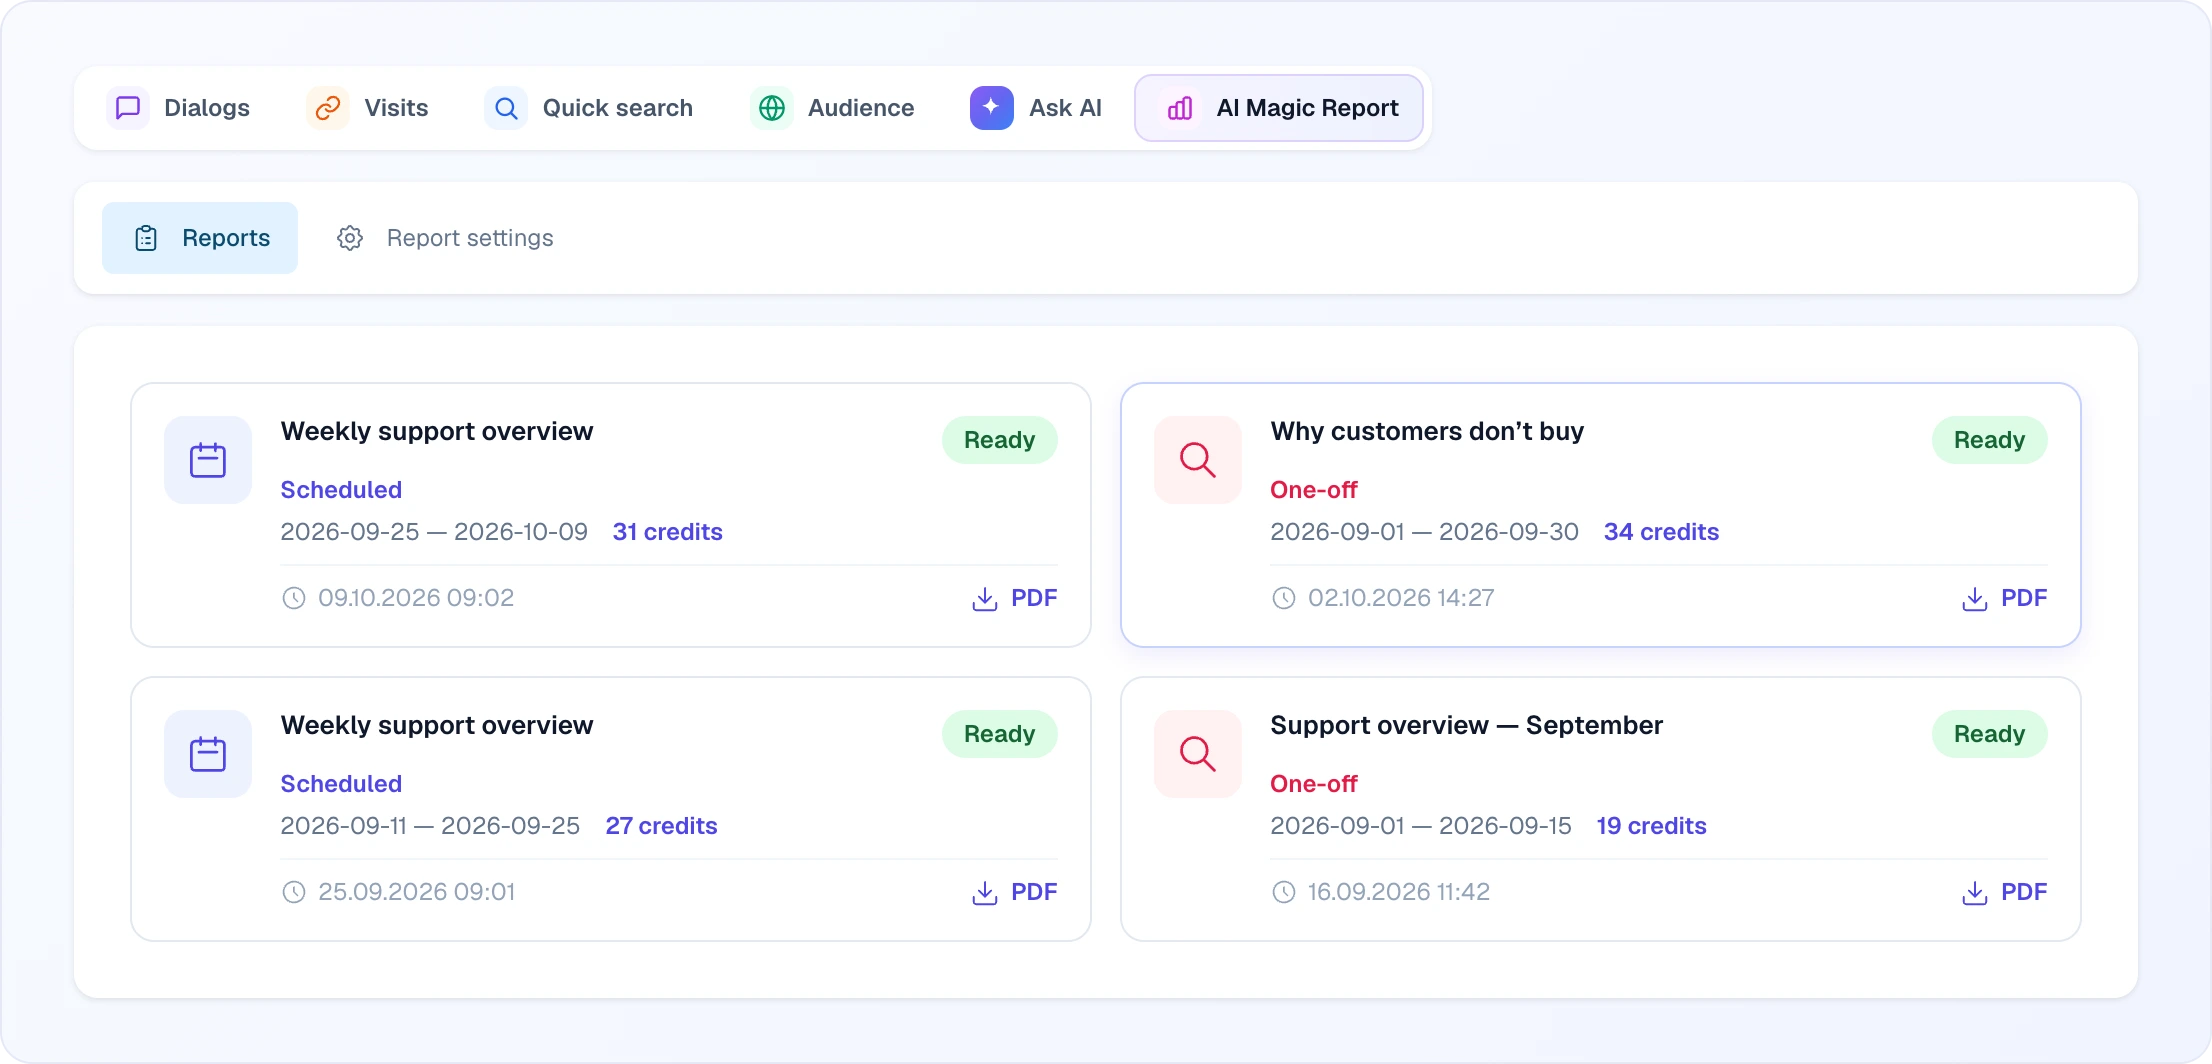Select the AI Magic Report tab
2212x1064 pixels.
point(1279,108)
